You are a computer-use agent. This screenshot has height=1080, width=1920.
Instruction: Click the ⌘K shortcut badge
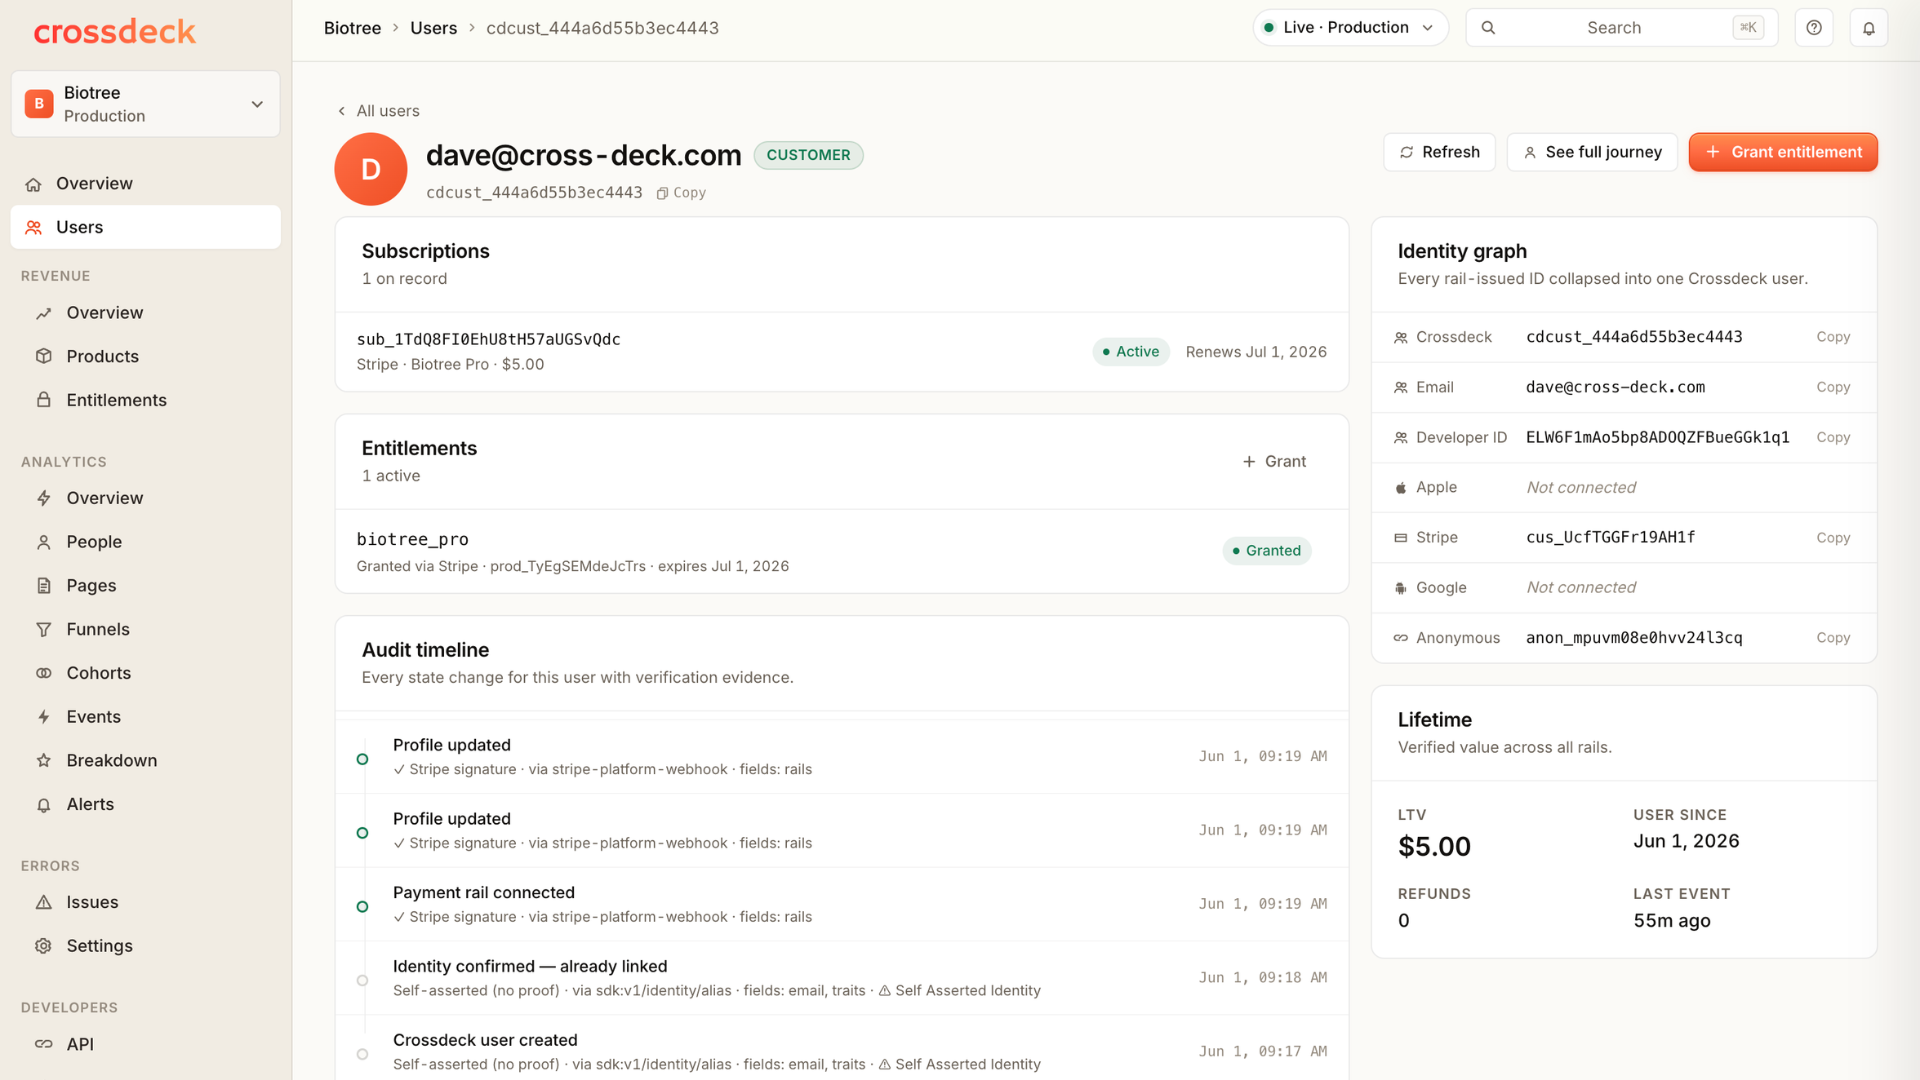1748,28
